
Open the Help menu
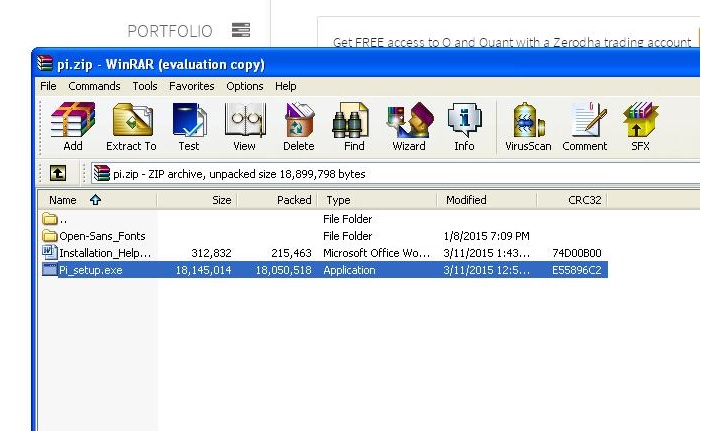tap(286, 86)
